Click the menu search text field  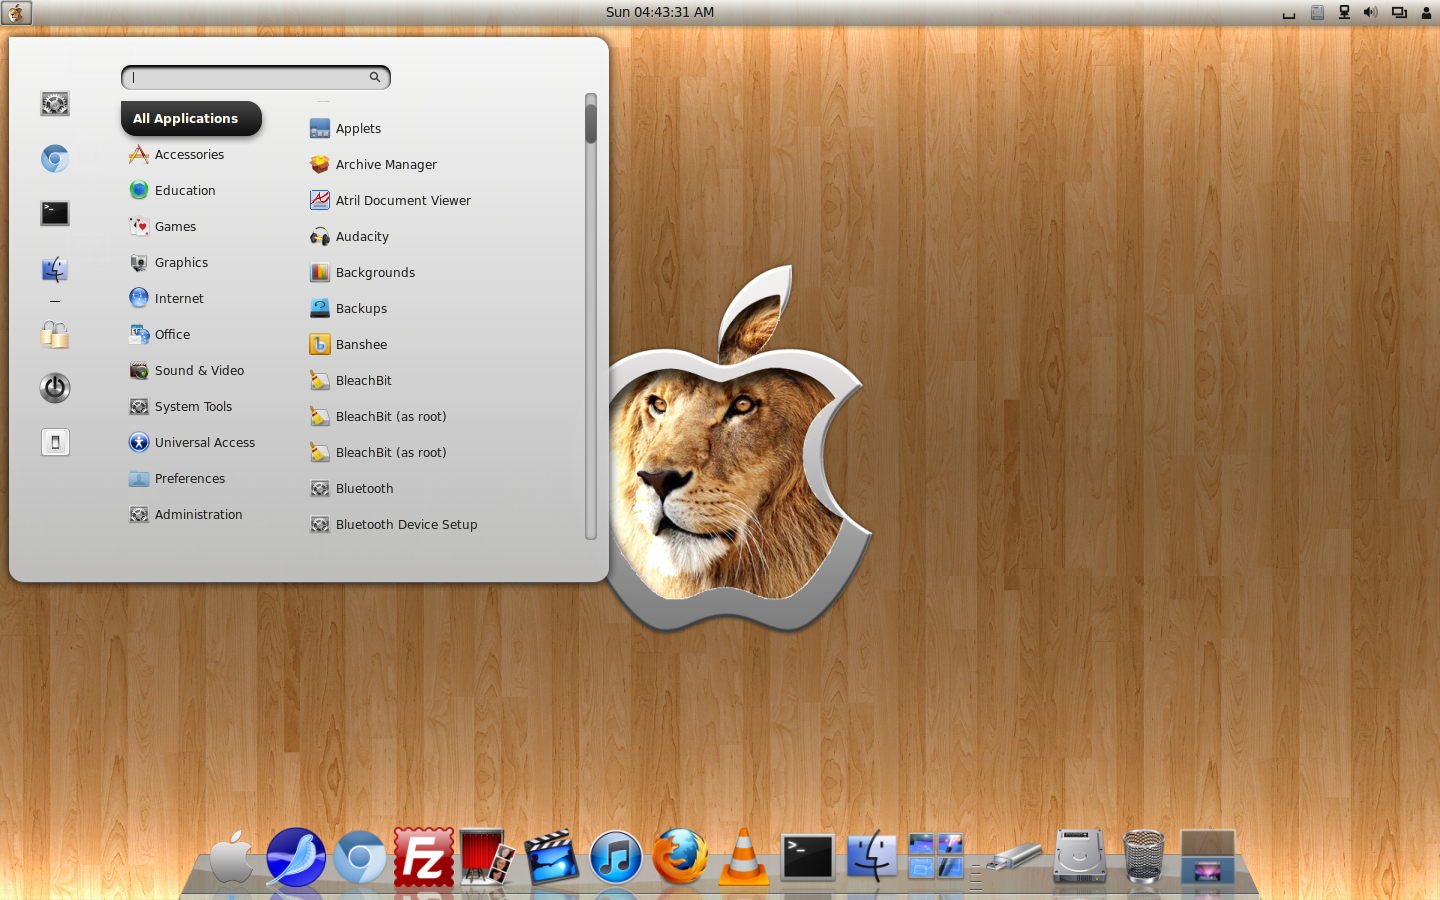coord(250,77)
